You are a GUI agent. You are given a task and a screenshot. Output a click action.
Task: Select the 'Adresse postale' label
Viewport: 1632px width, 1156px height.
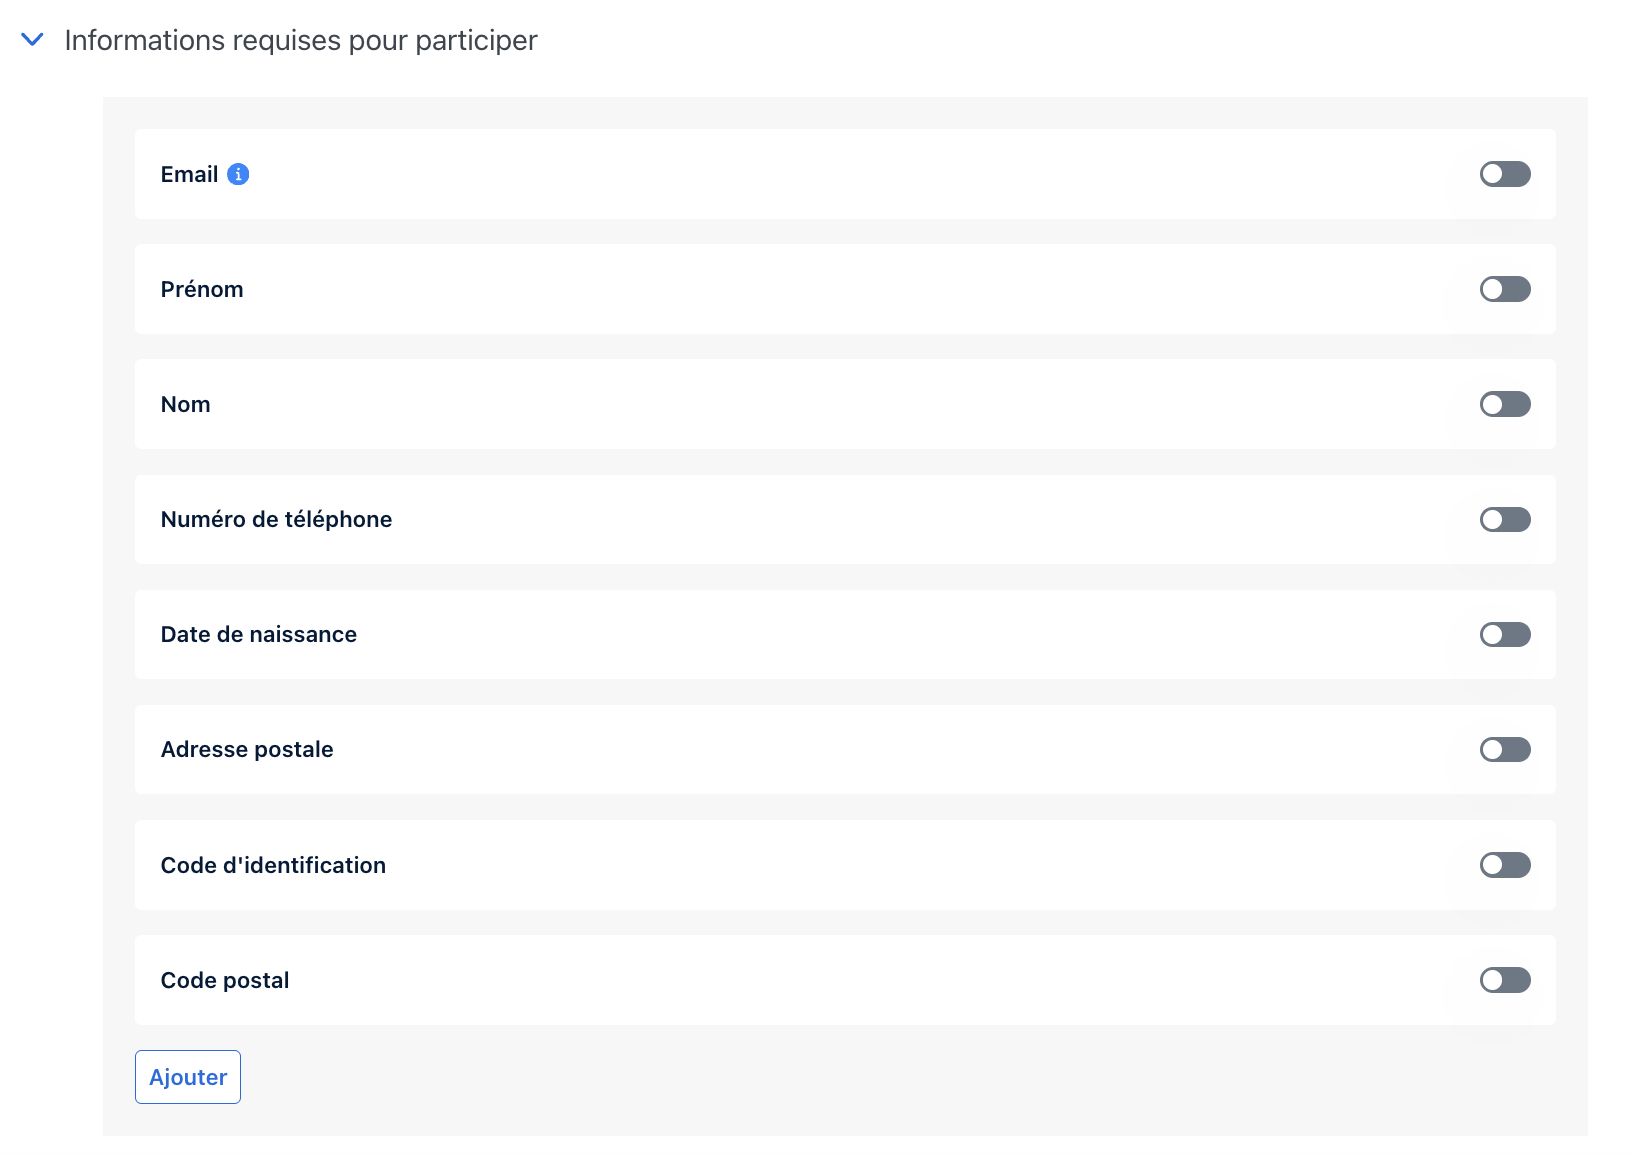(x=247, y=749)
